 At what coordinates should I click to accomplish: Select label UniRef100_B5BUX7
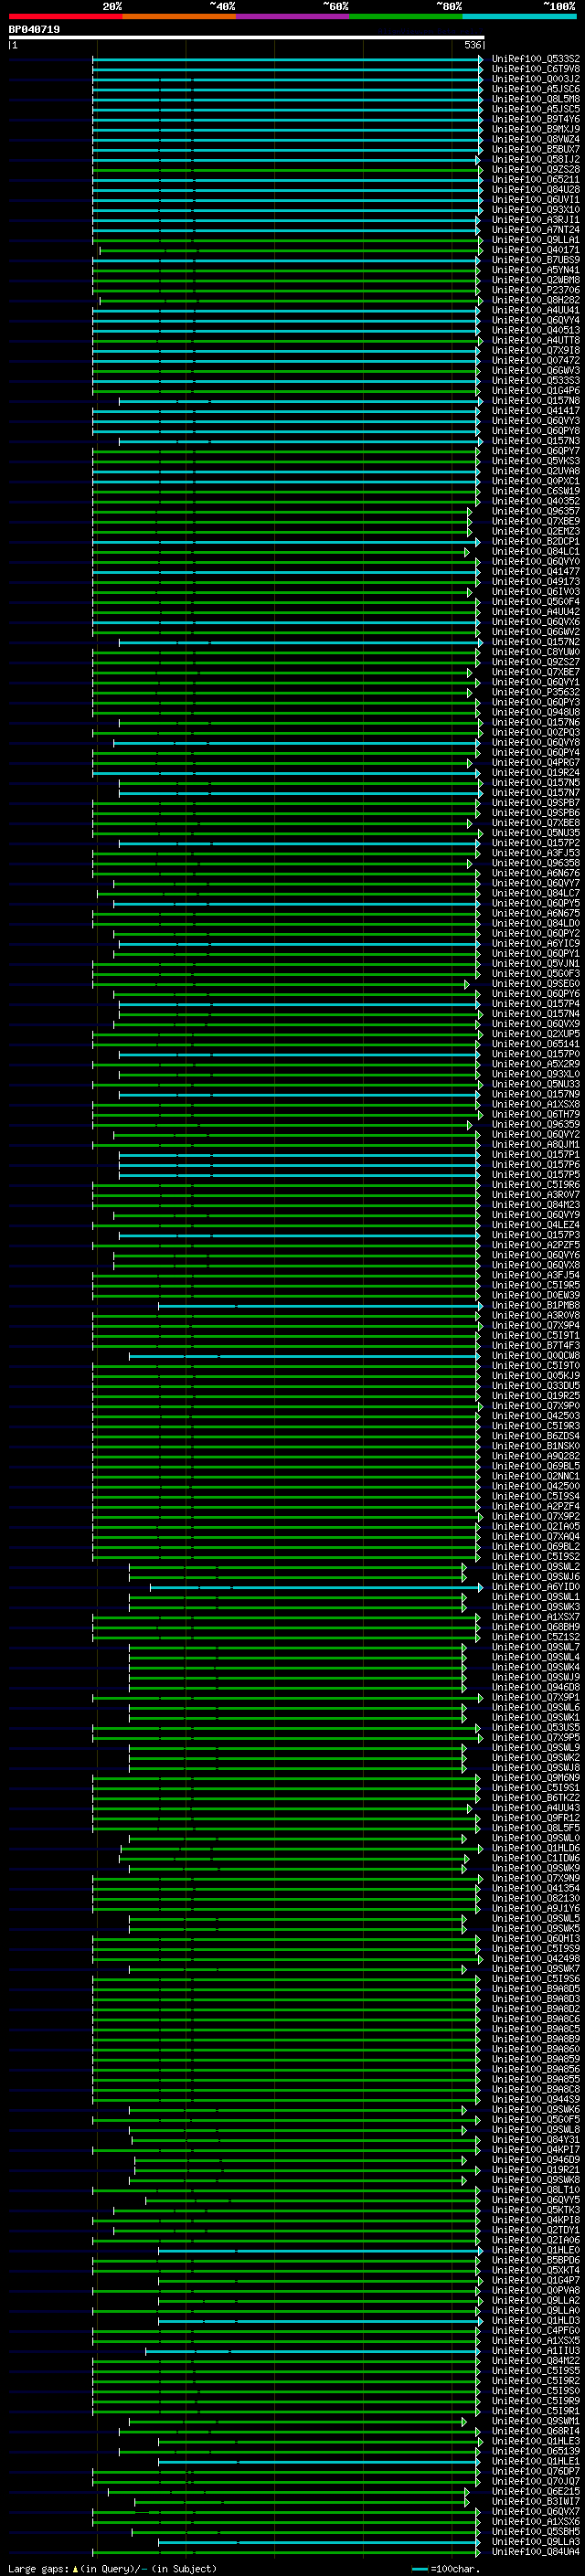(536, 149)
